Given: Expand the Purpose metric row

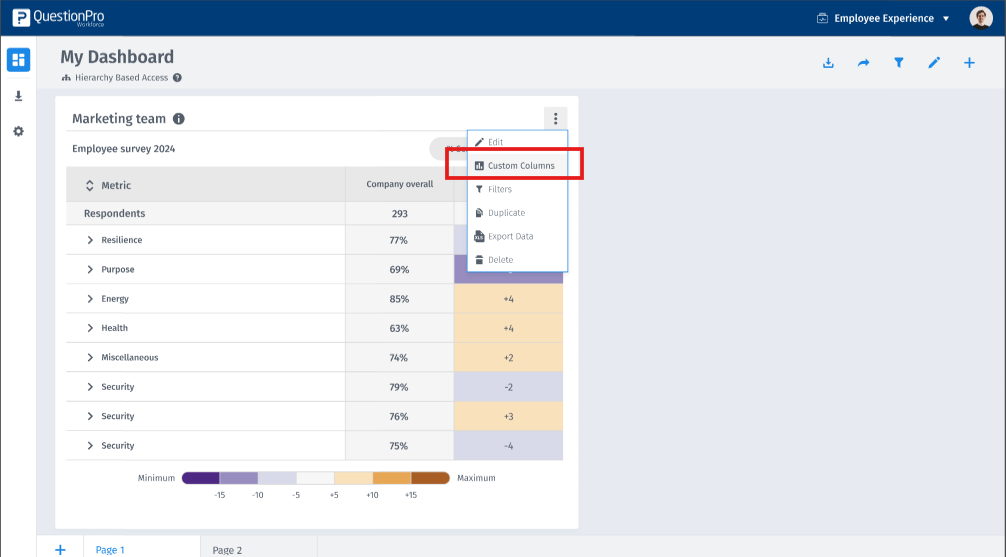Looking at the screenshot, I should (x=90, y=270).
